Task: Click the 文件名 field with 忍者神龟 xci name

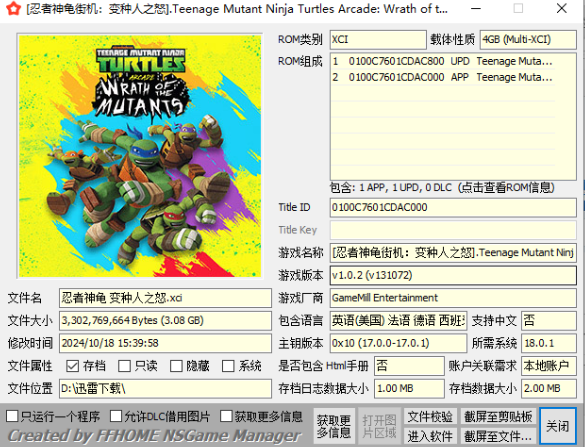Action: point(165,298)
